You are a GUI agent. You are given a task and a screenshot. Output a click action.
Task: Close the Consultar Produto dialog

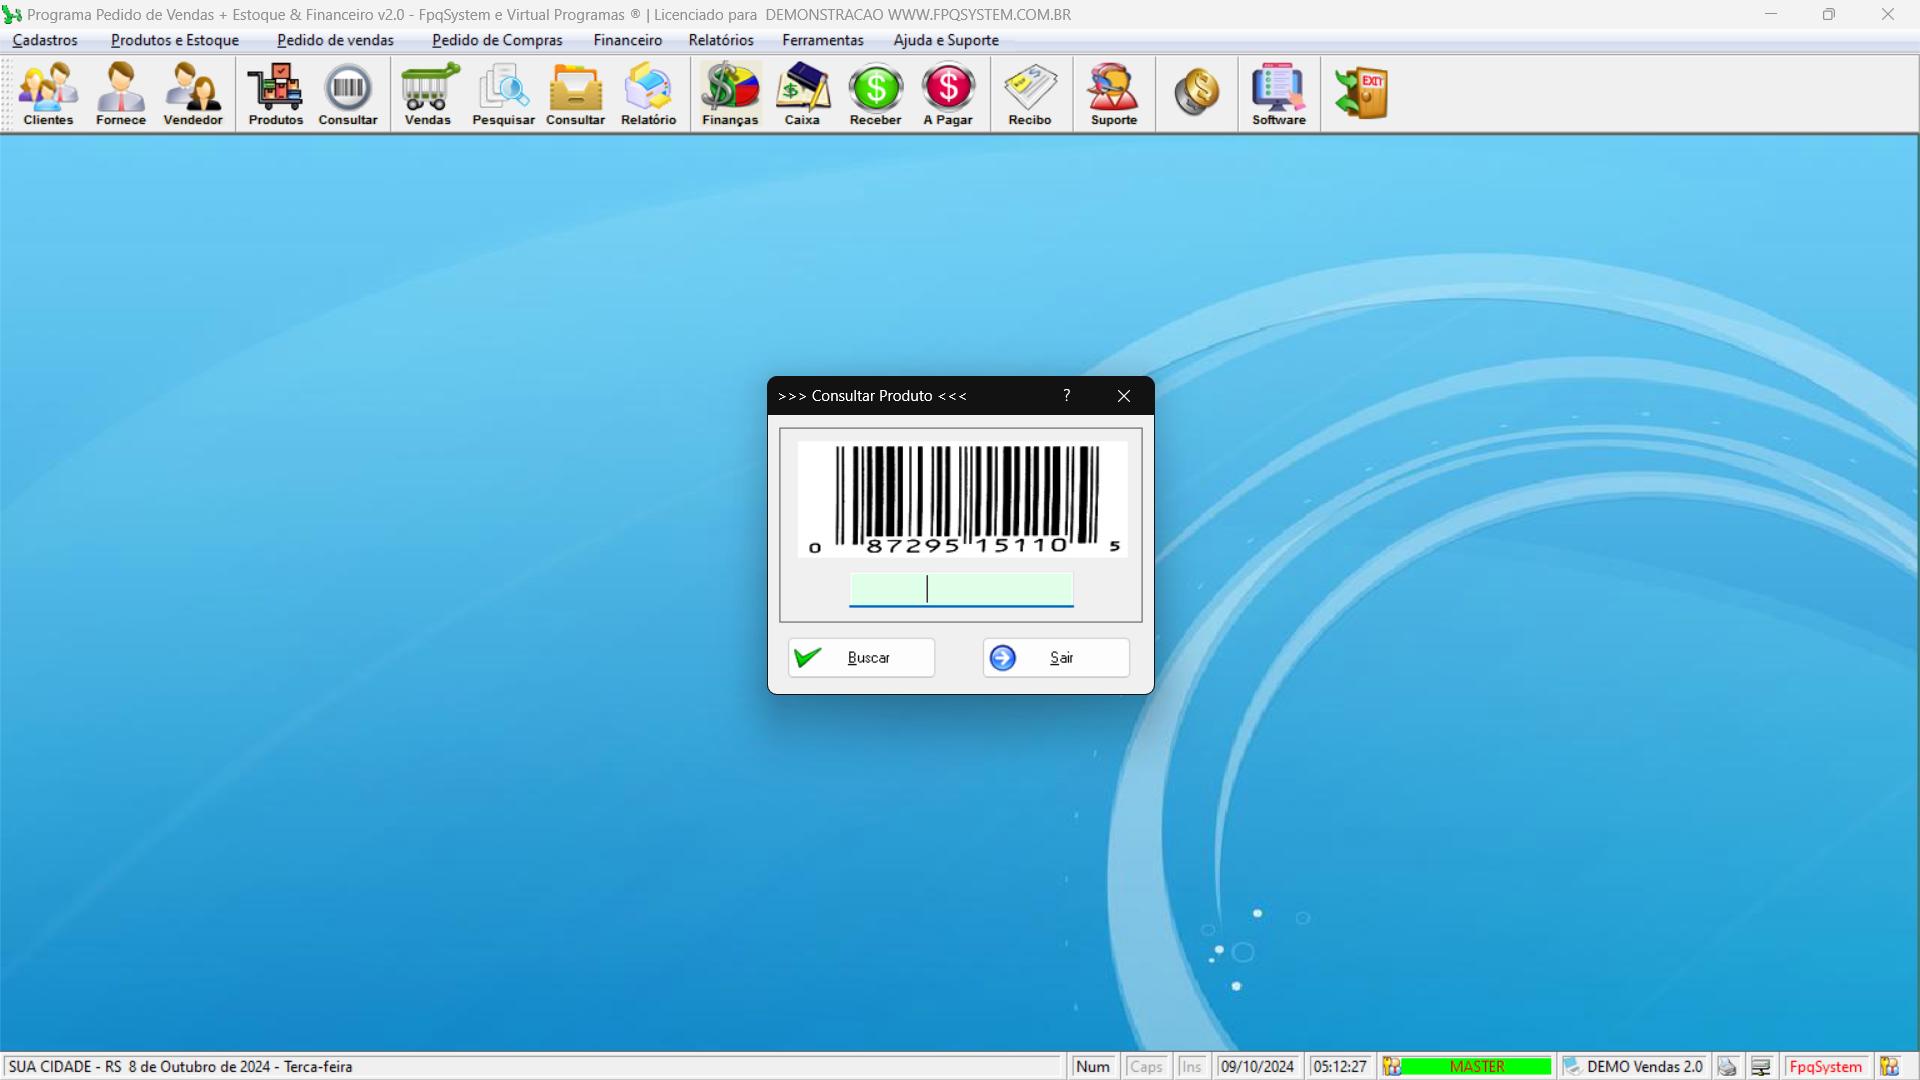(1124, 396)
